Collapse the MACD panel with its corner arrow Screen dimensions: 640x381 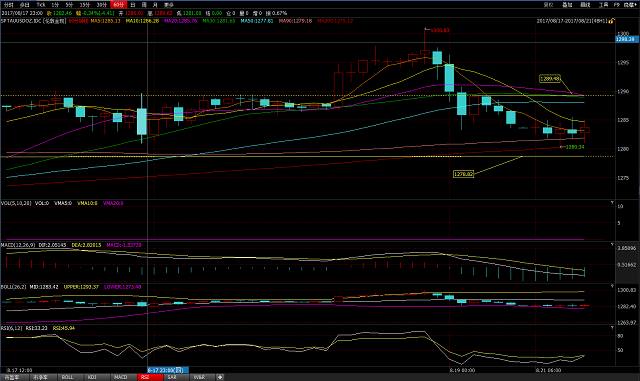[612, 245]
